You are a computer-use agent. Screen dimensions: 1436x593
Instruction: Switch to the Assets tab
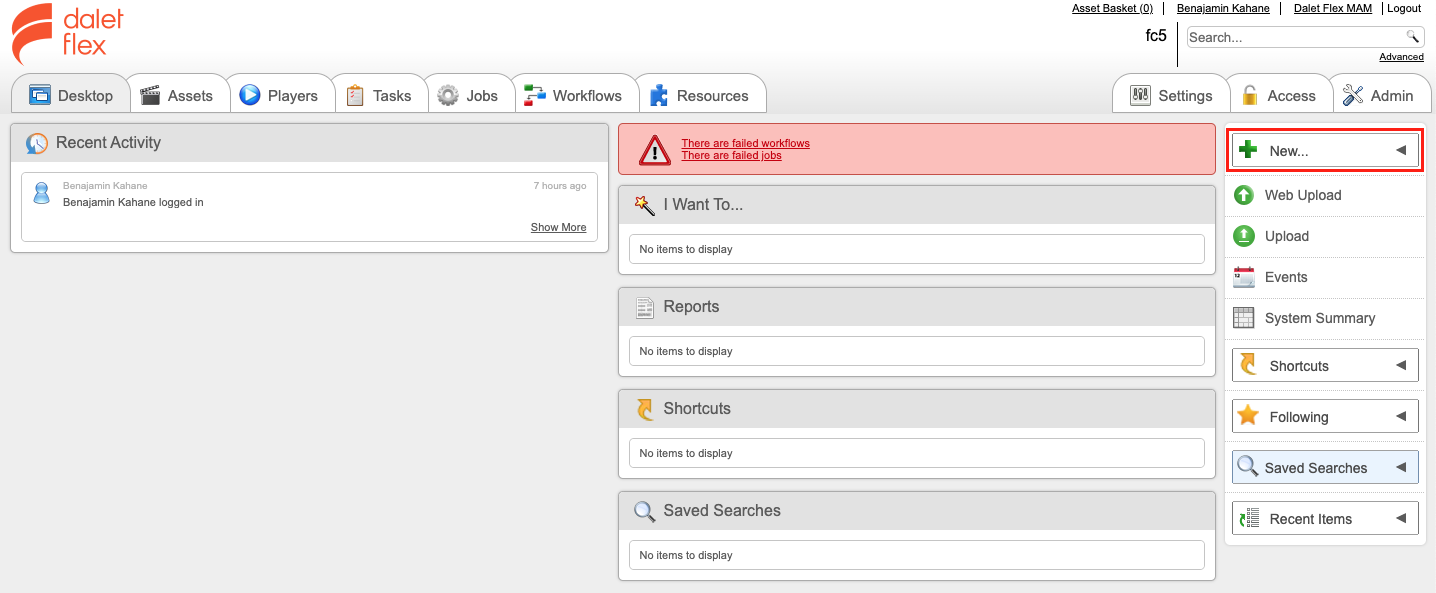tap(178, 95)
